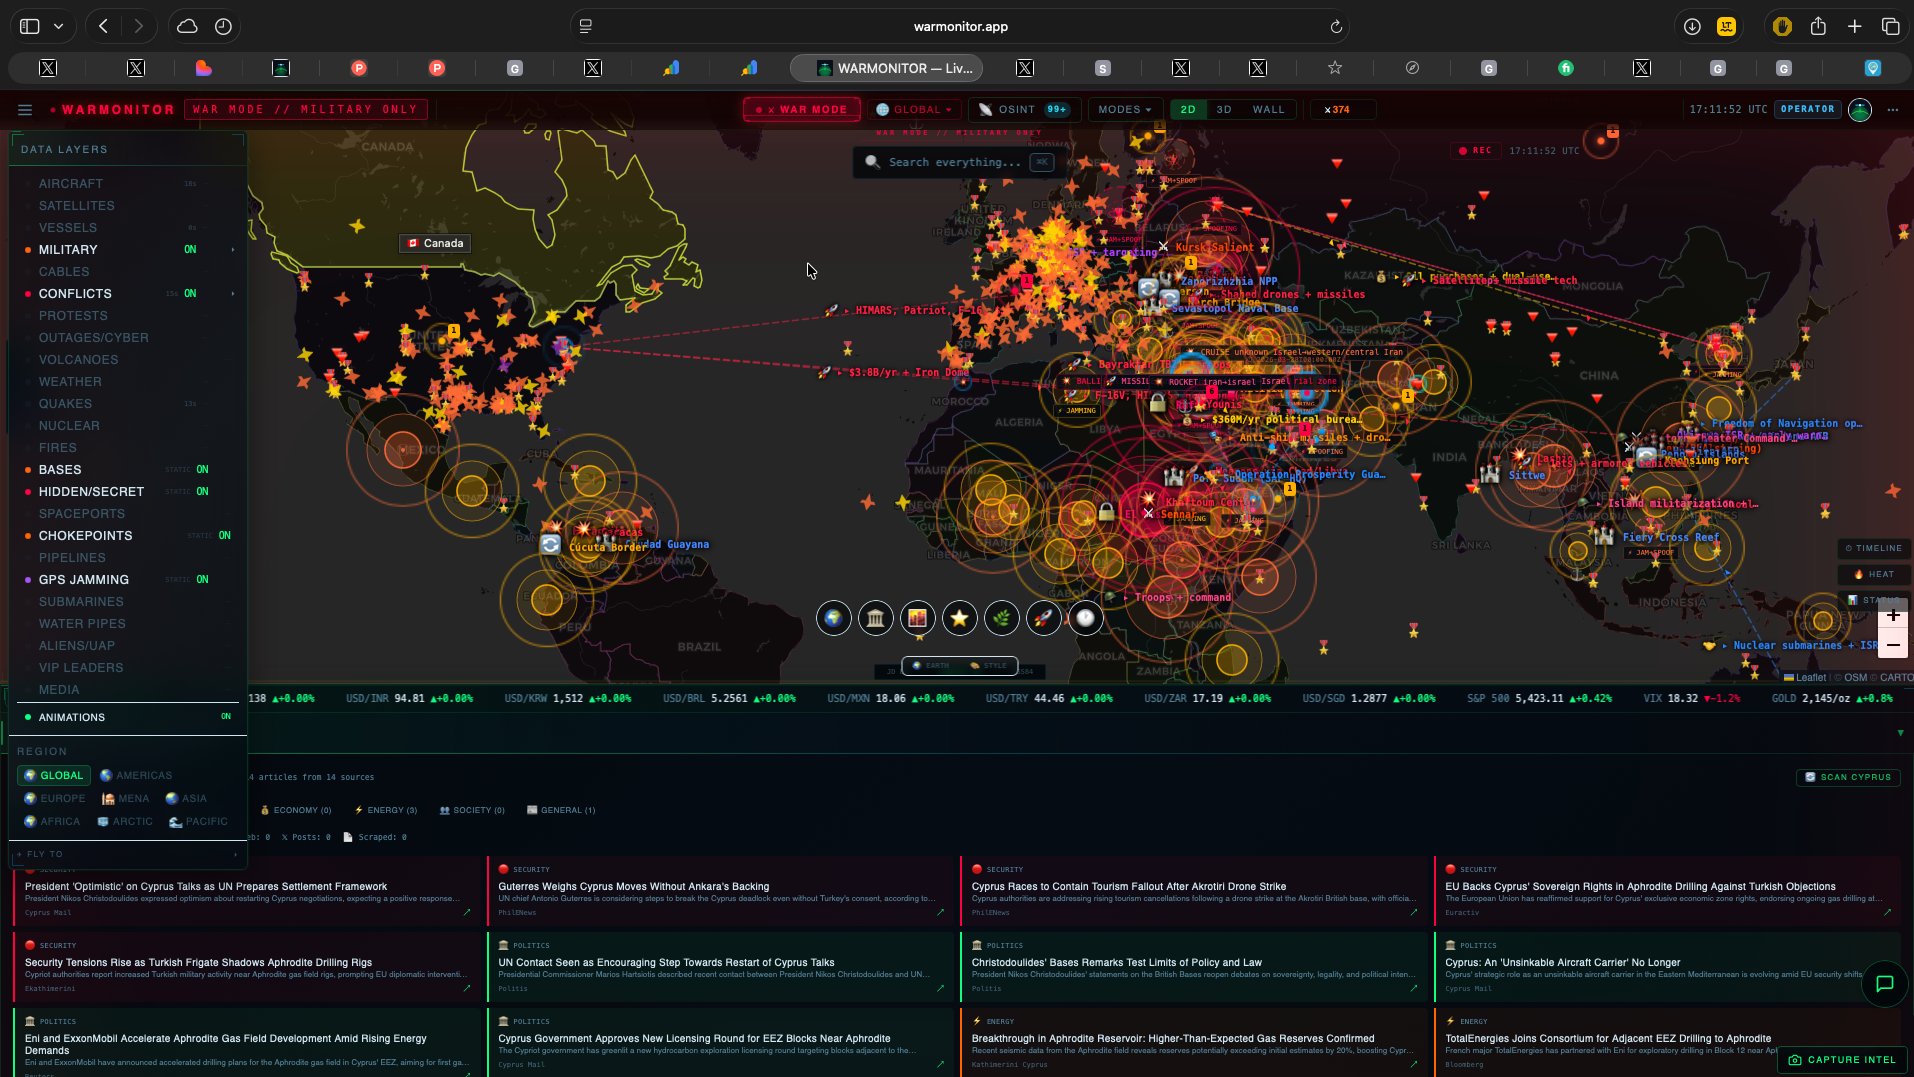Open the sidebar hamburger menu
The height and width of the screenshot is (1077, 1914).
[24, 110]
